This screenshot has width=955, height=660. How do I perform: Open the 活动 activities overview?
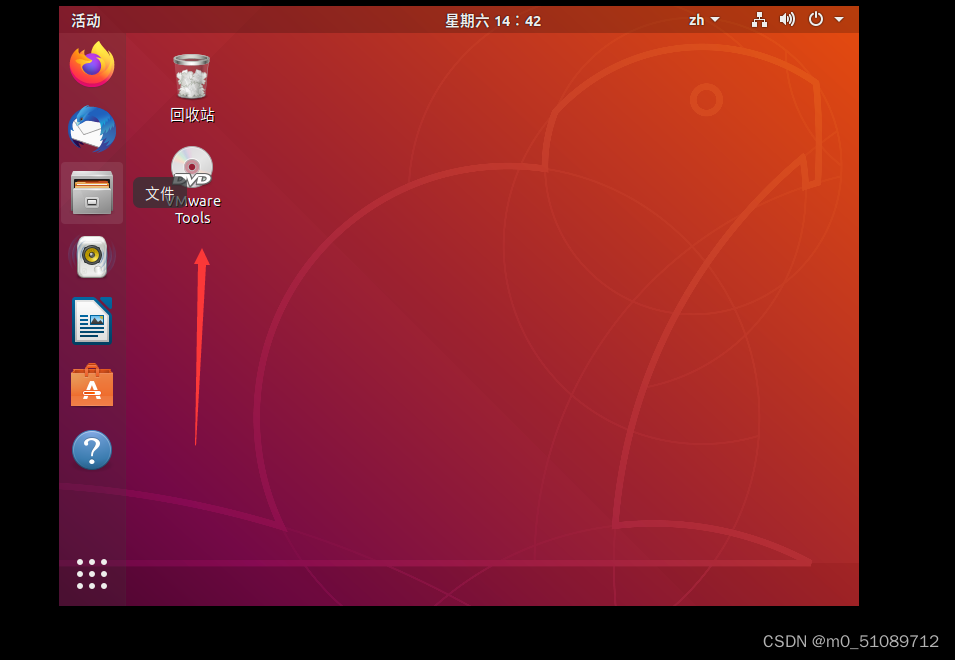[x=86, y=21]
